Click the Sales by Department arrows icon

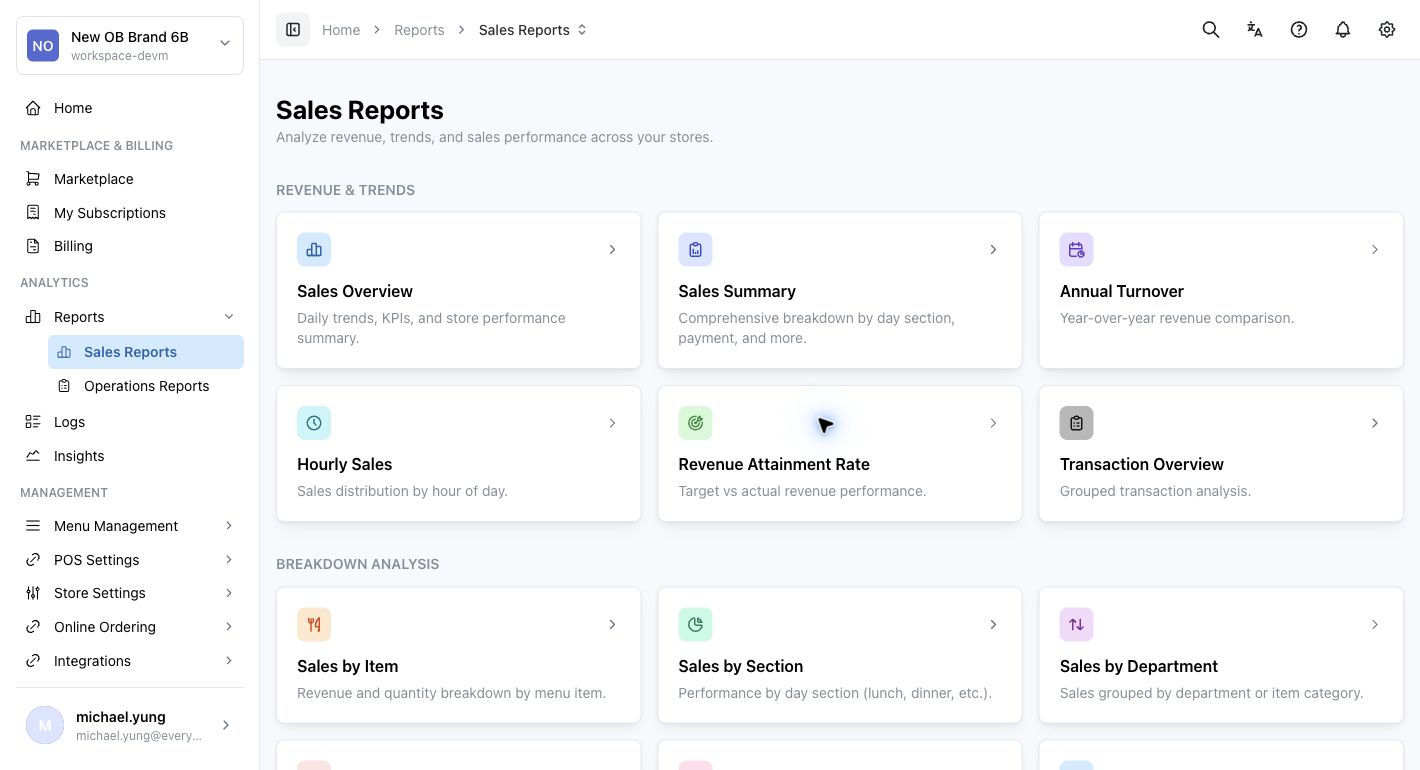point(1076,625)
